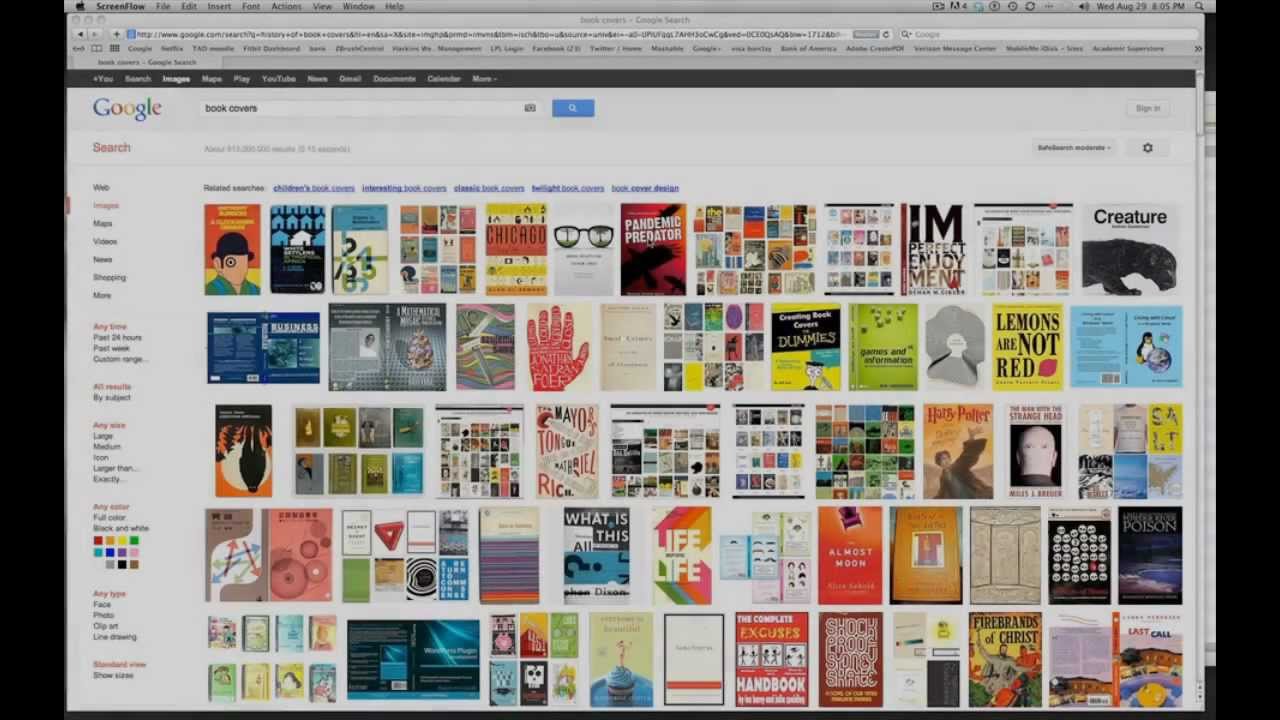1280x720 pixels.
Task: Choose Larger than... size filter
Action: pyautogui.click(x=115, y=468)
